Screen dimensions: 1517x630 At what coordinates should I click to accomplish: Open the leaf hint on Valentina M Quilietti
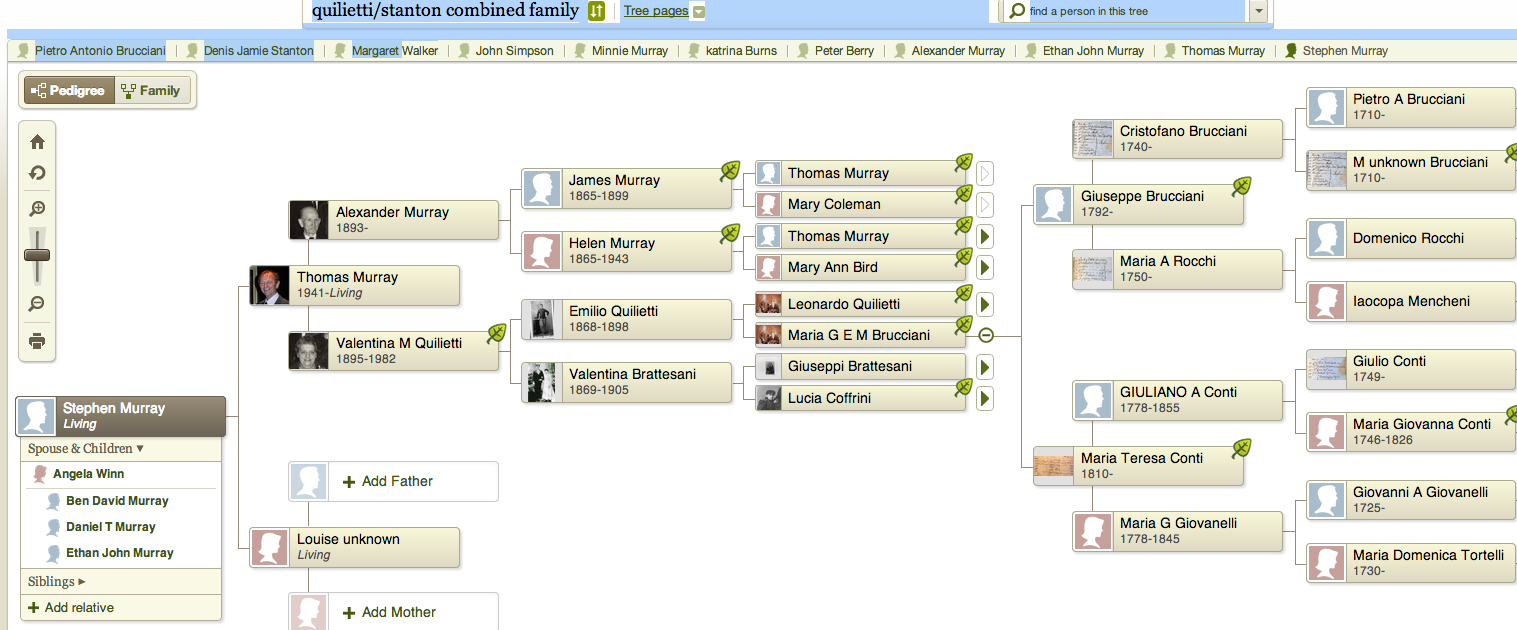coord(496,334)
